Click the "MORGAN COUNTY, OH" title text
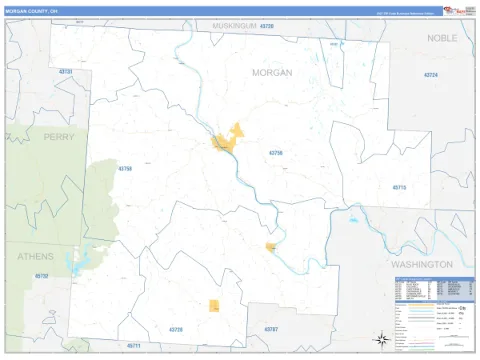 click(31, 11)
